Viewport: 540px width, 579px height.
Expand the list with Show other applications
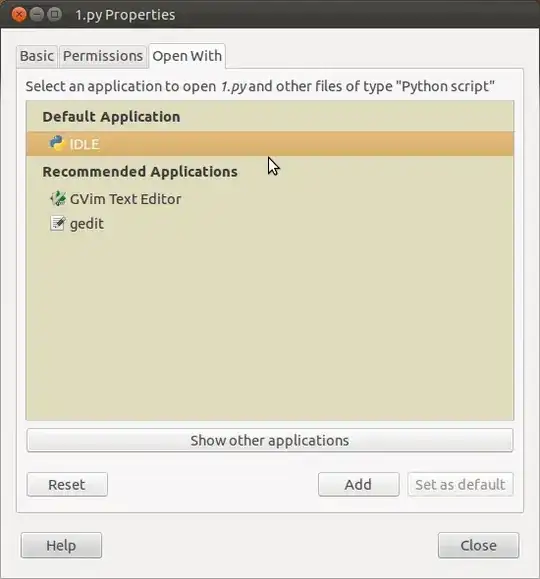coord(270,440)
